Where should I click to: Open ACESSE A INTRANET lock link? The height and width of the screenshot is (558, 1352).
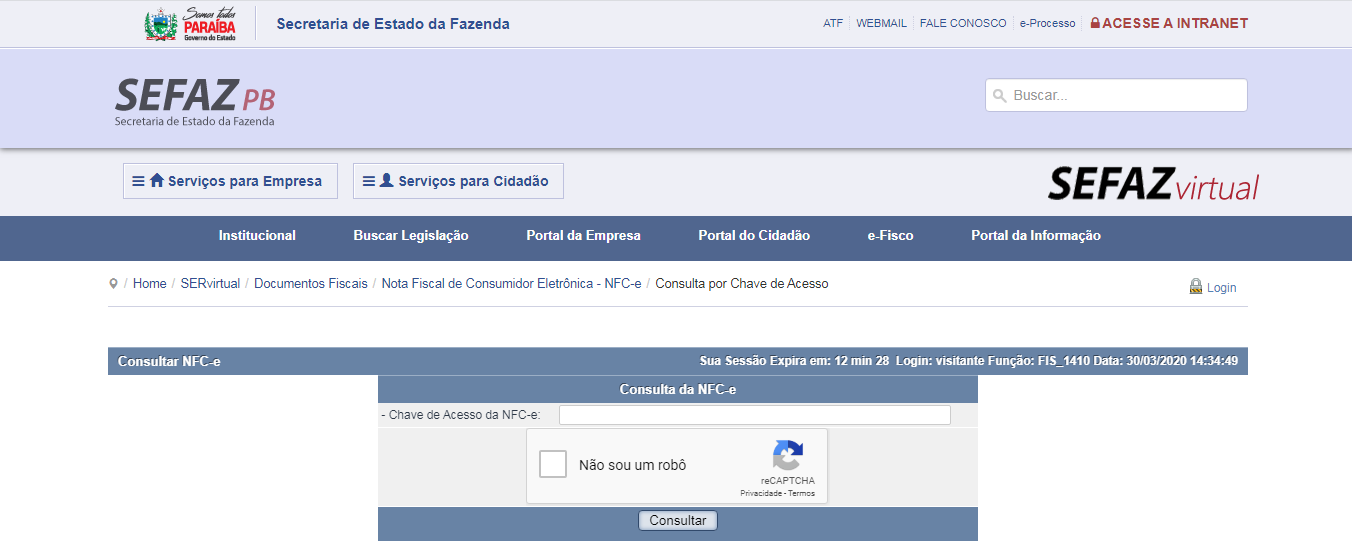tap(1168, 23)
